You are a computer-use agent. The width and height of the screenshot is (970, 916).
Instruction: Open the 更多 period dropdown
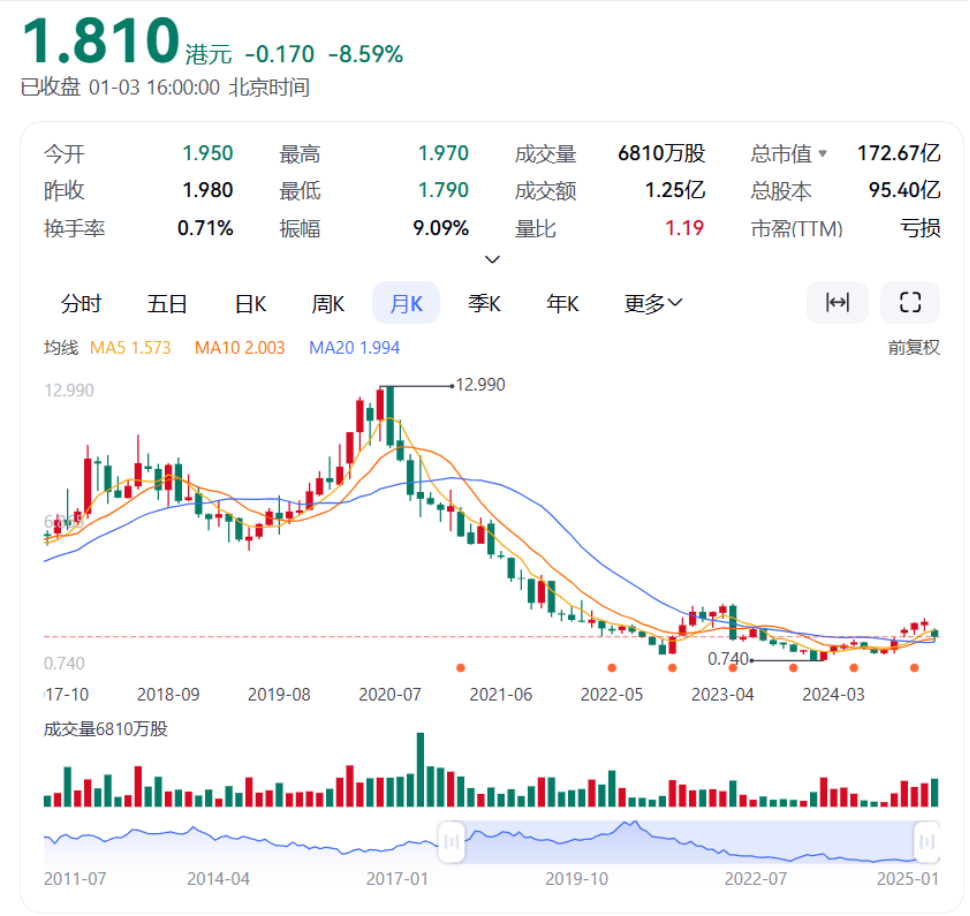[653, 304]
